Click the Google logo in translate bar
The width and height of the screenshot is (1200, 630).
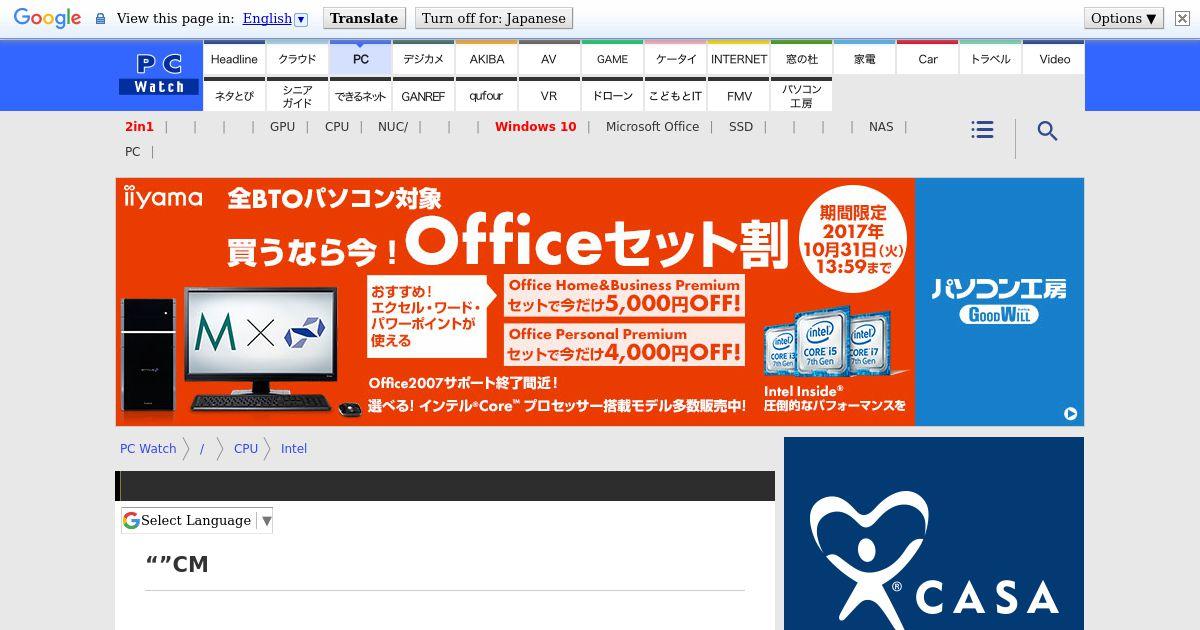[x=47, y=18]
